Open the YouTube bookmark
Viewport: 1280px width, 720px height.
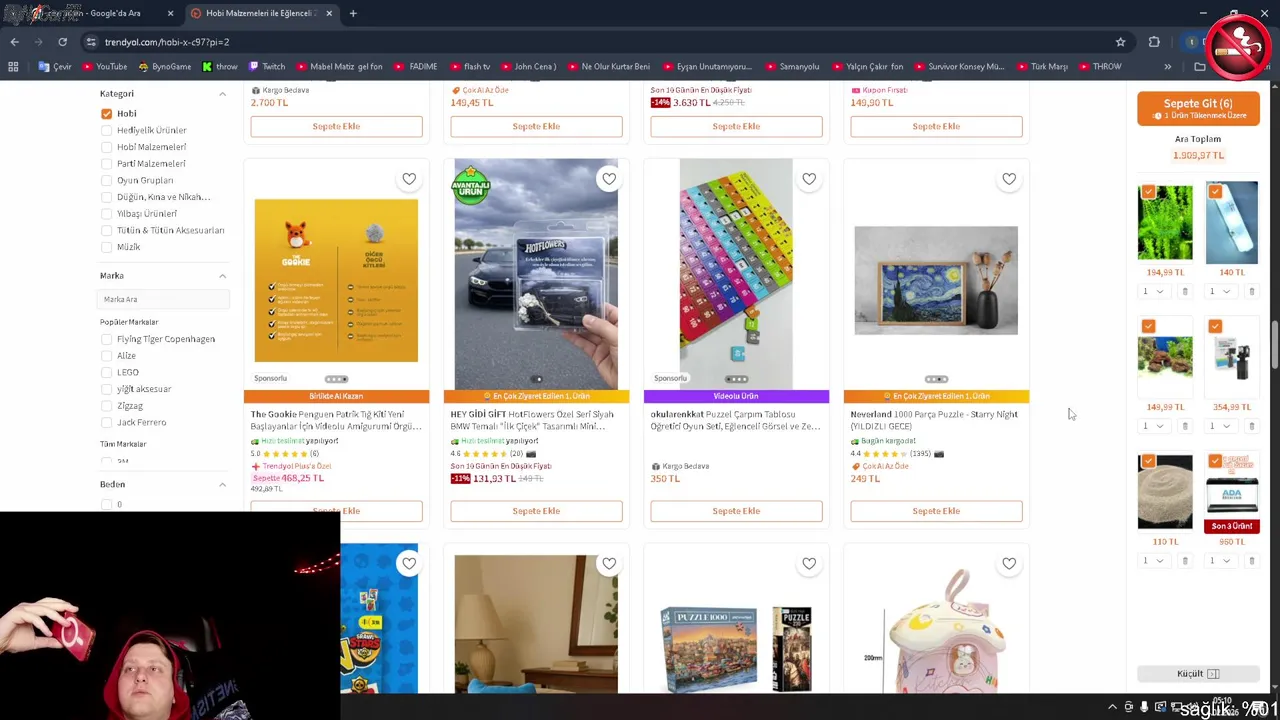coord(104,66)
